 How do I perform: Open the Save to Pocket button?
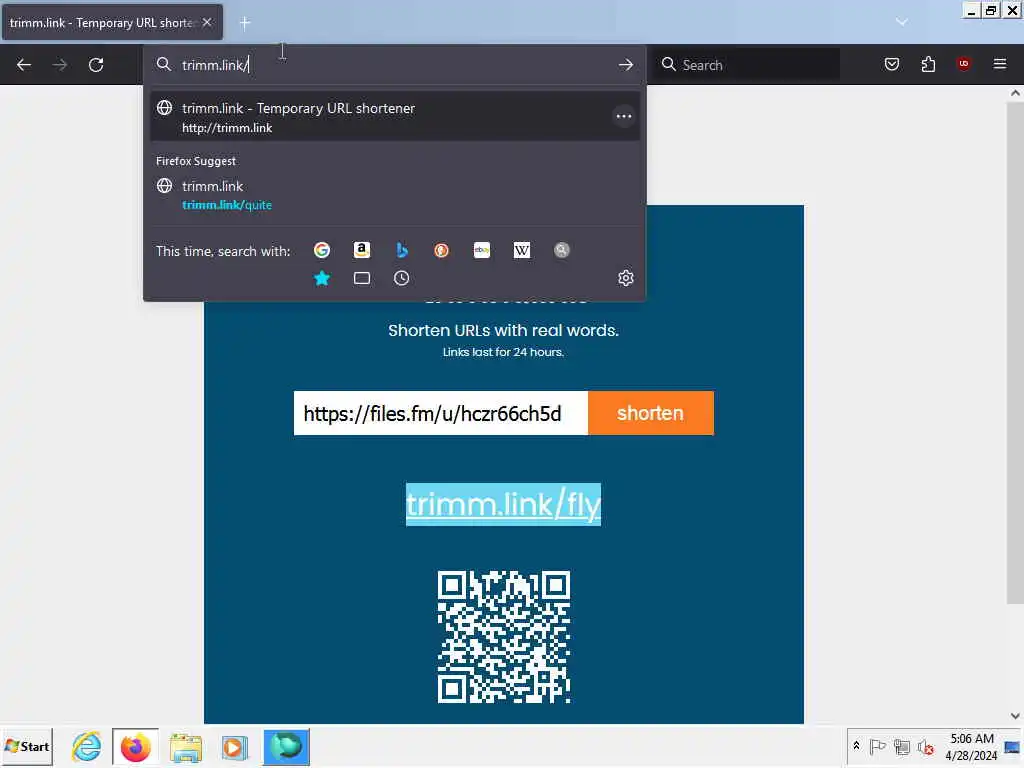[891, 64]
